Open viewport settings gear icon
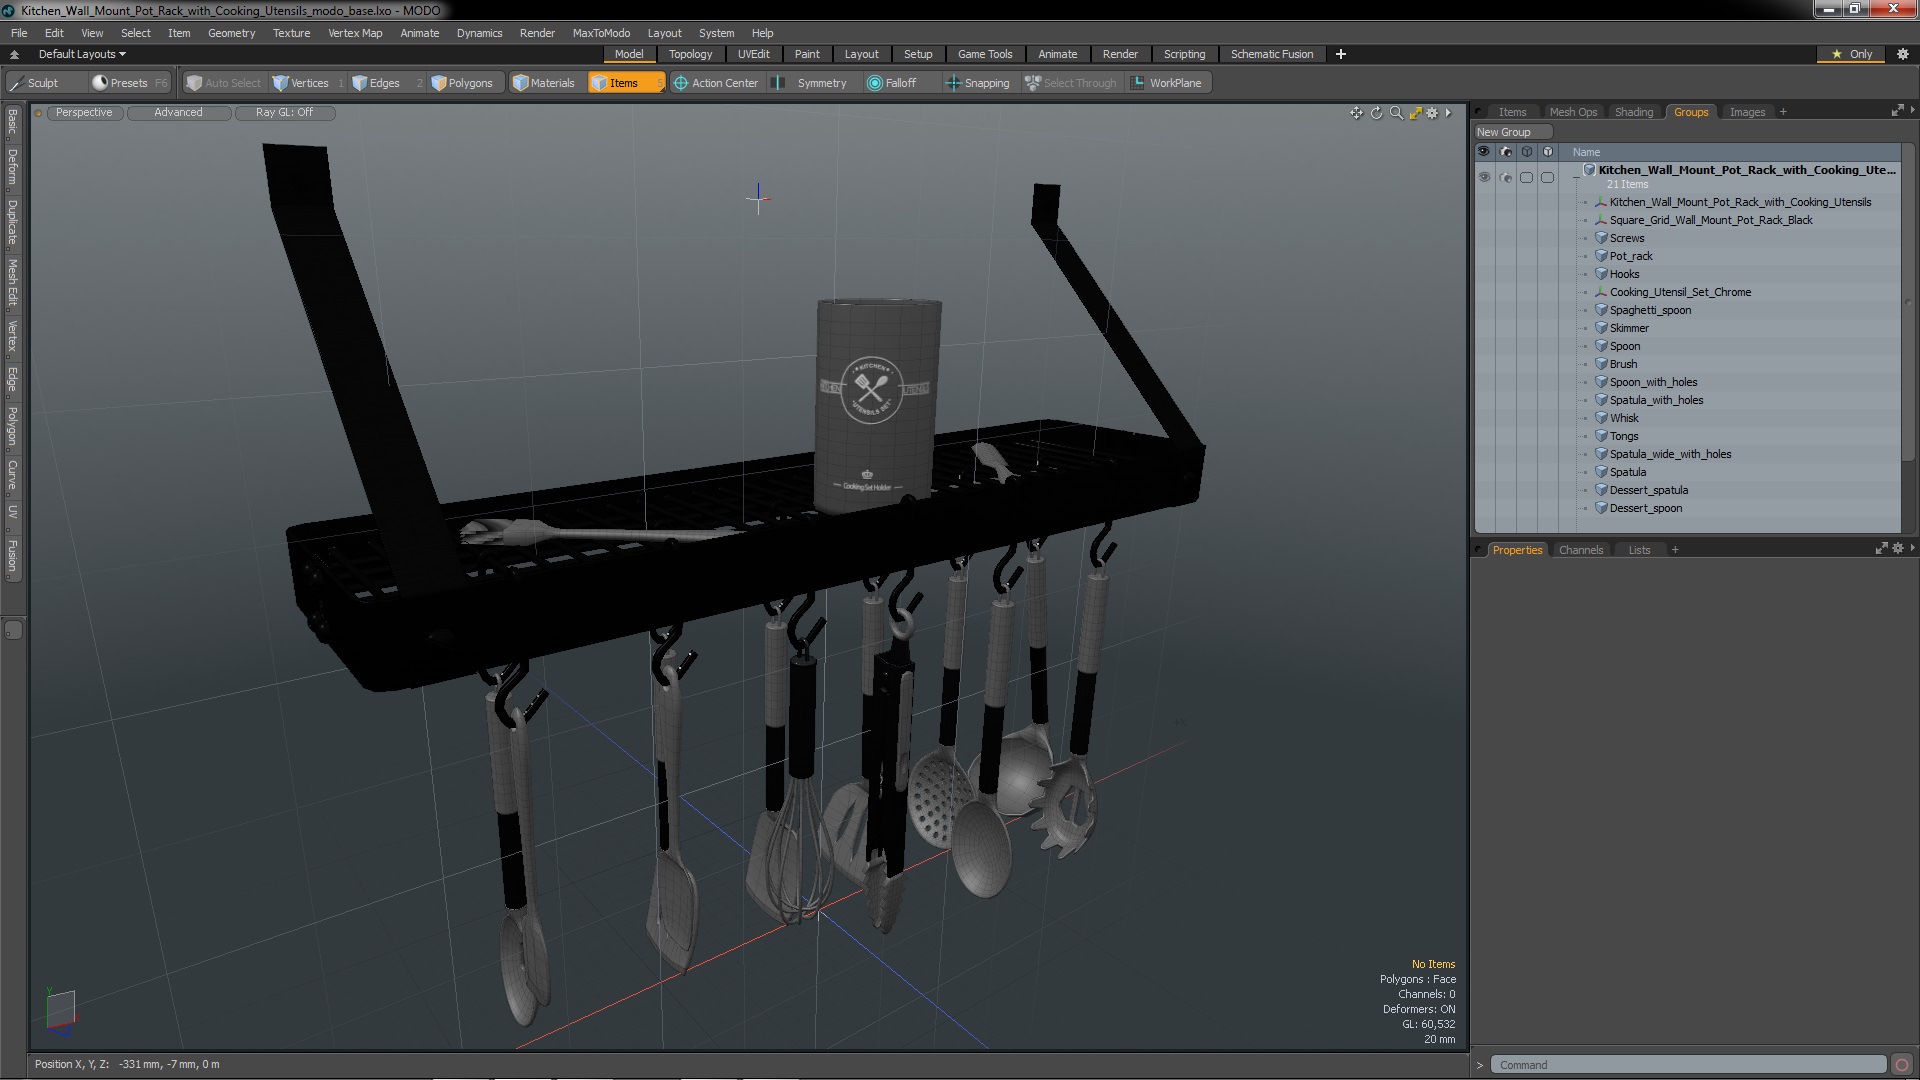1920x1080 pixels. coord(1432,113)
